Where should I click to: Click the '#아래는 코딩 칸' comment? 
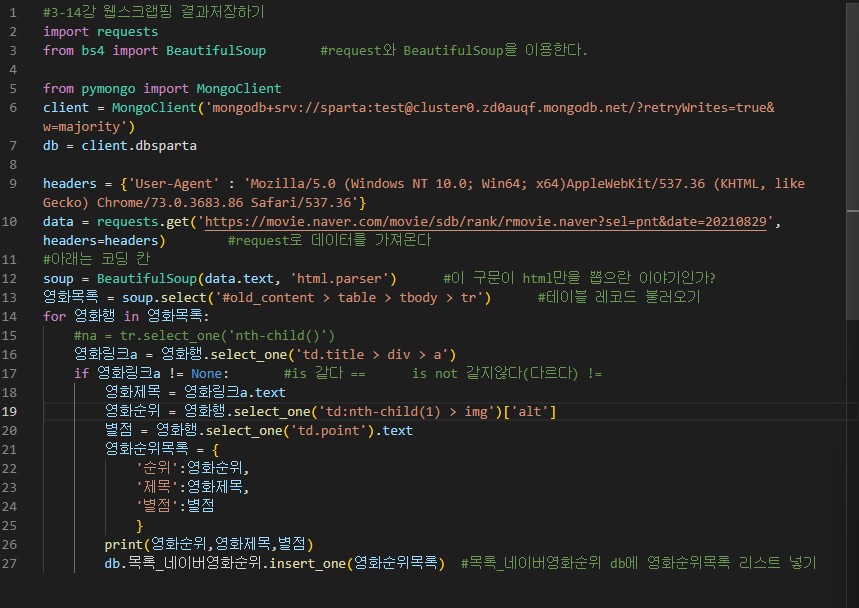(x=96, y=259)
